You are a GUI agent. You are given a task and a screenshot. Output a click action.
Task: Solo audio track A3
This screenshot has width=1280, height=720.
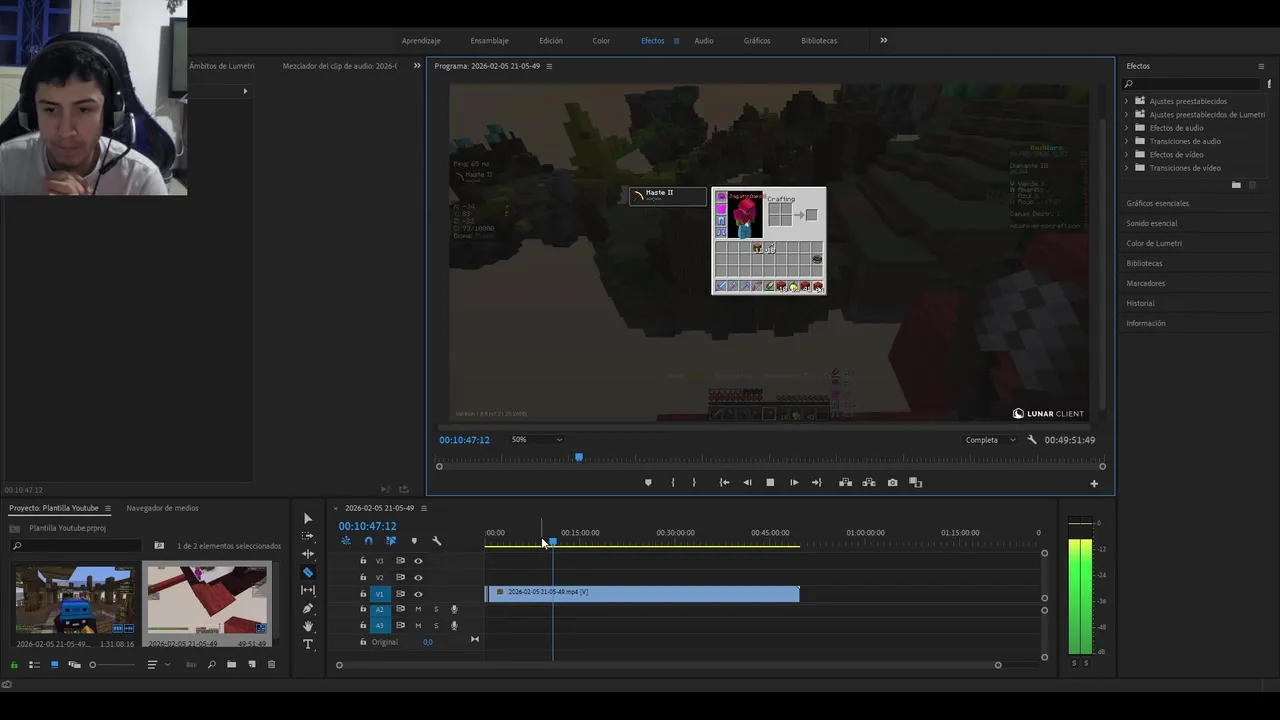pos(435,626)
